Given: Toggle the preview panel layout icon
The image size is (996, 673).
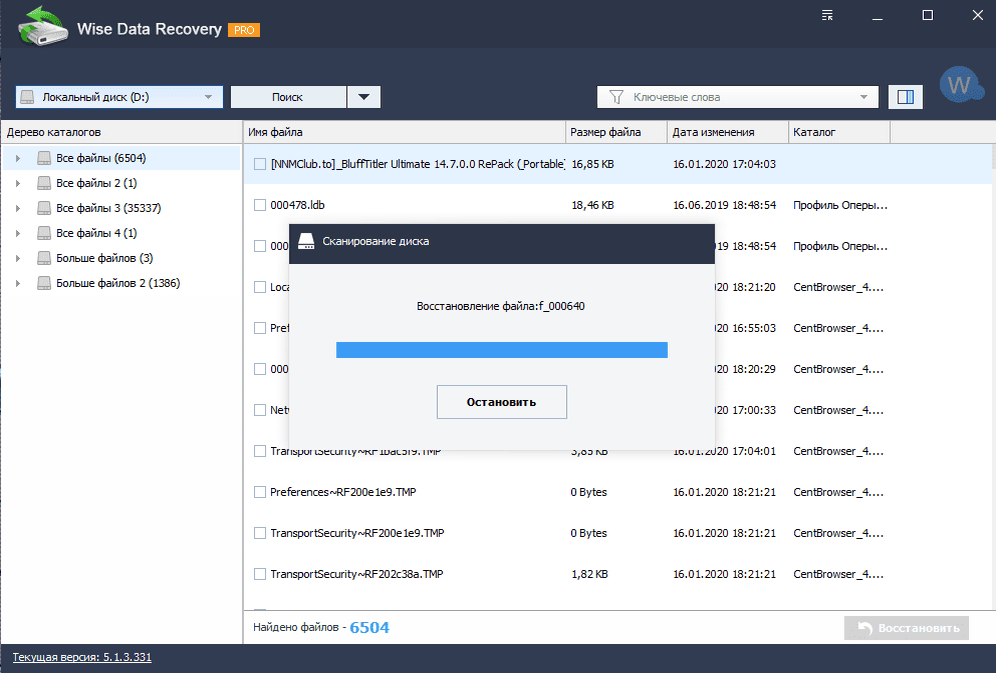Looking at the screenshot, I should 905,97.
